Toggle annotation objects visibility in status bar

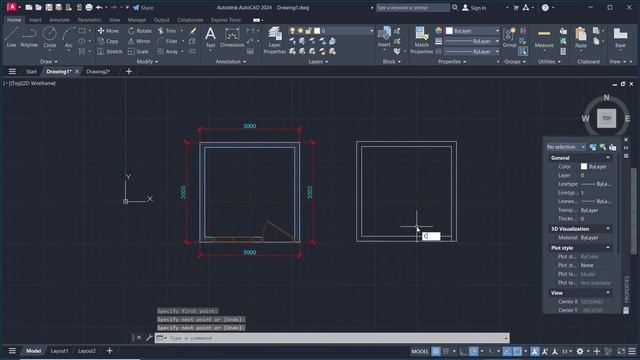click(534, 351)
